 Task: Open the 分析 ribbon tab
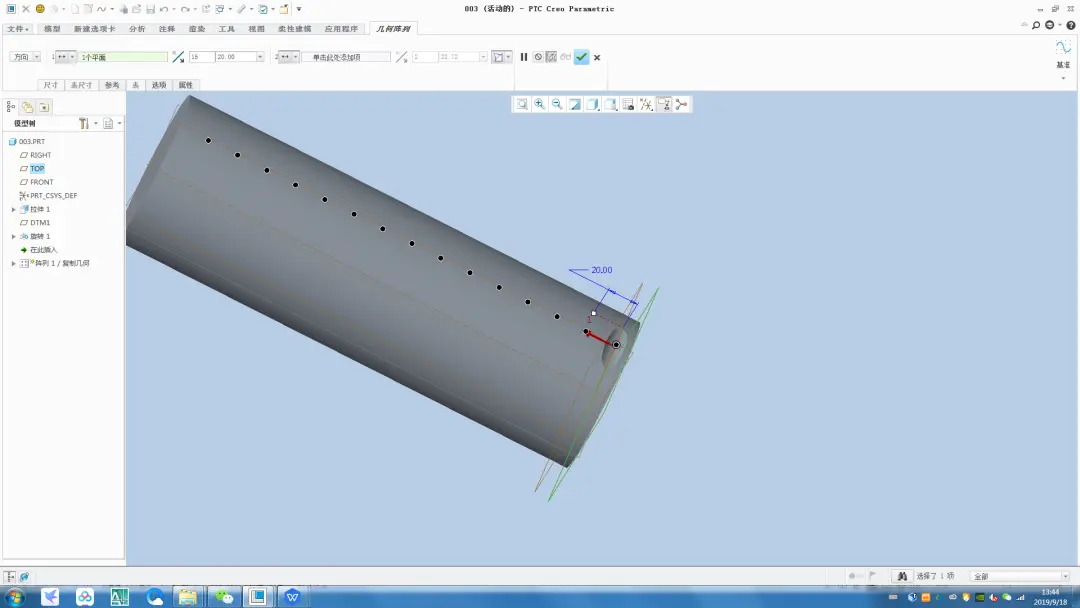[x=137, y=29]
